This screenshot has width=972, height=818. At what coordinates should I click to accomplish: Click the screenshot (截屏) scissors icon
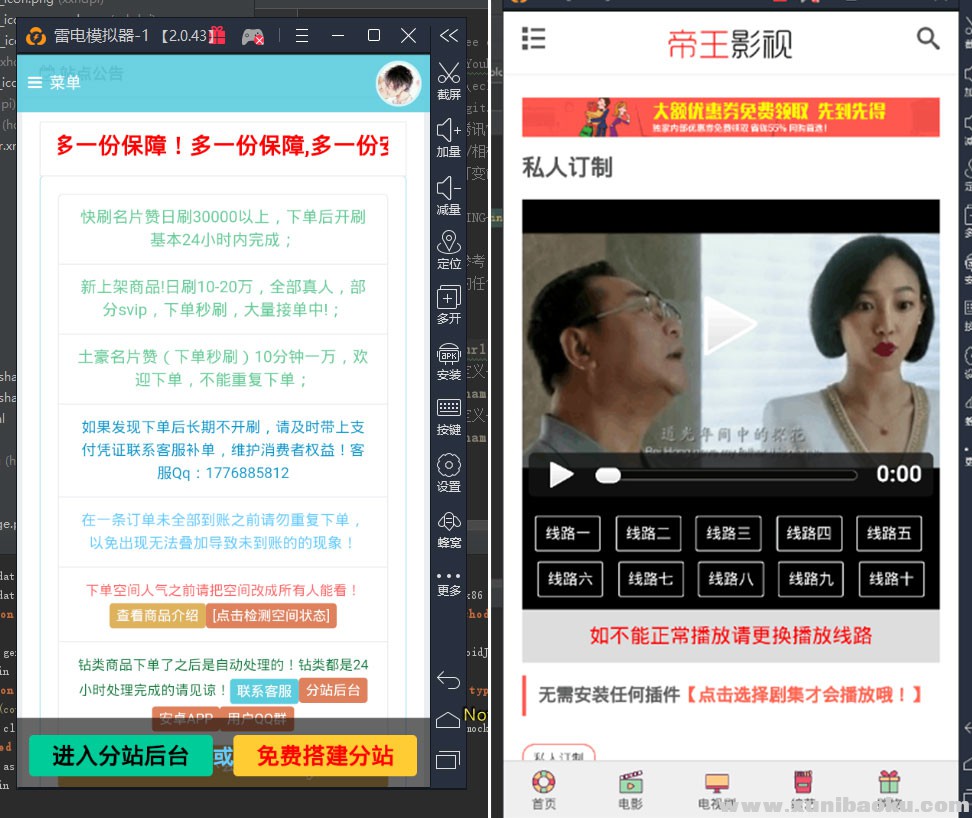tap(449, 74)
